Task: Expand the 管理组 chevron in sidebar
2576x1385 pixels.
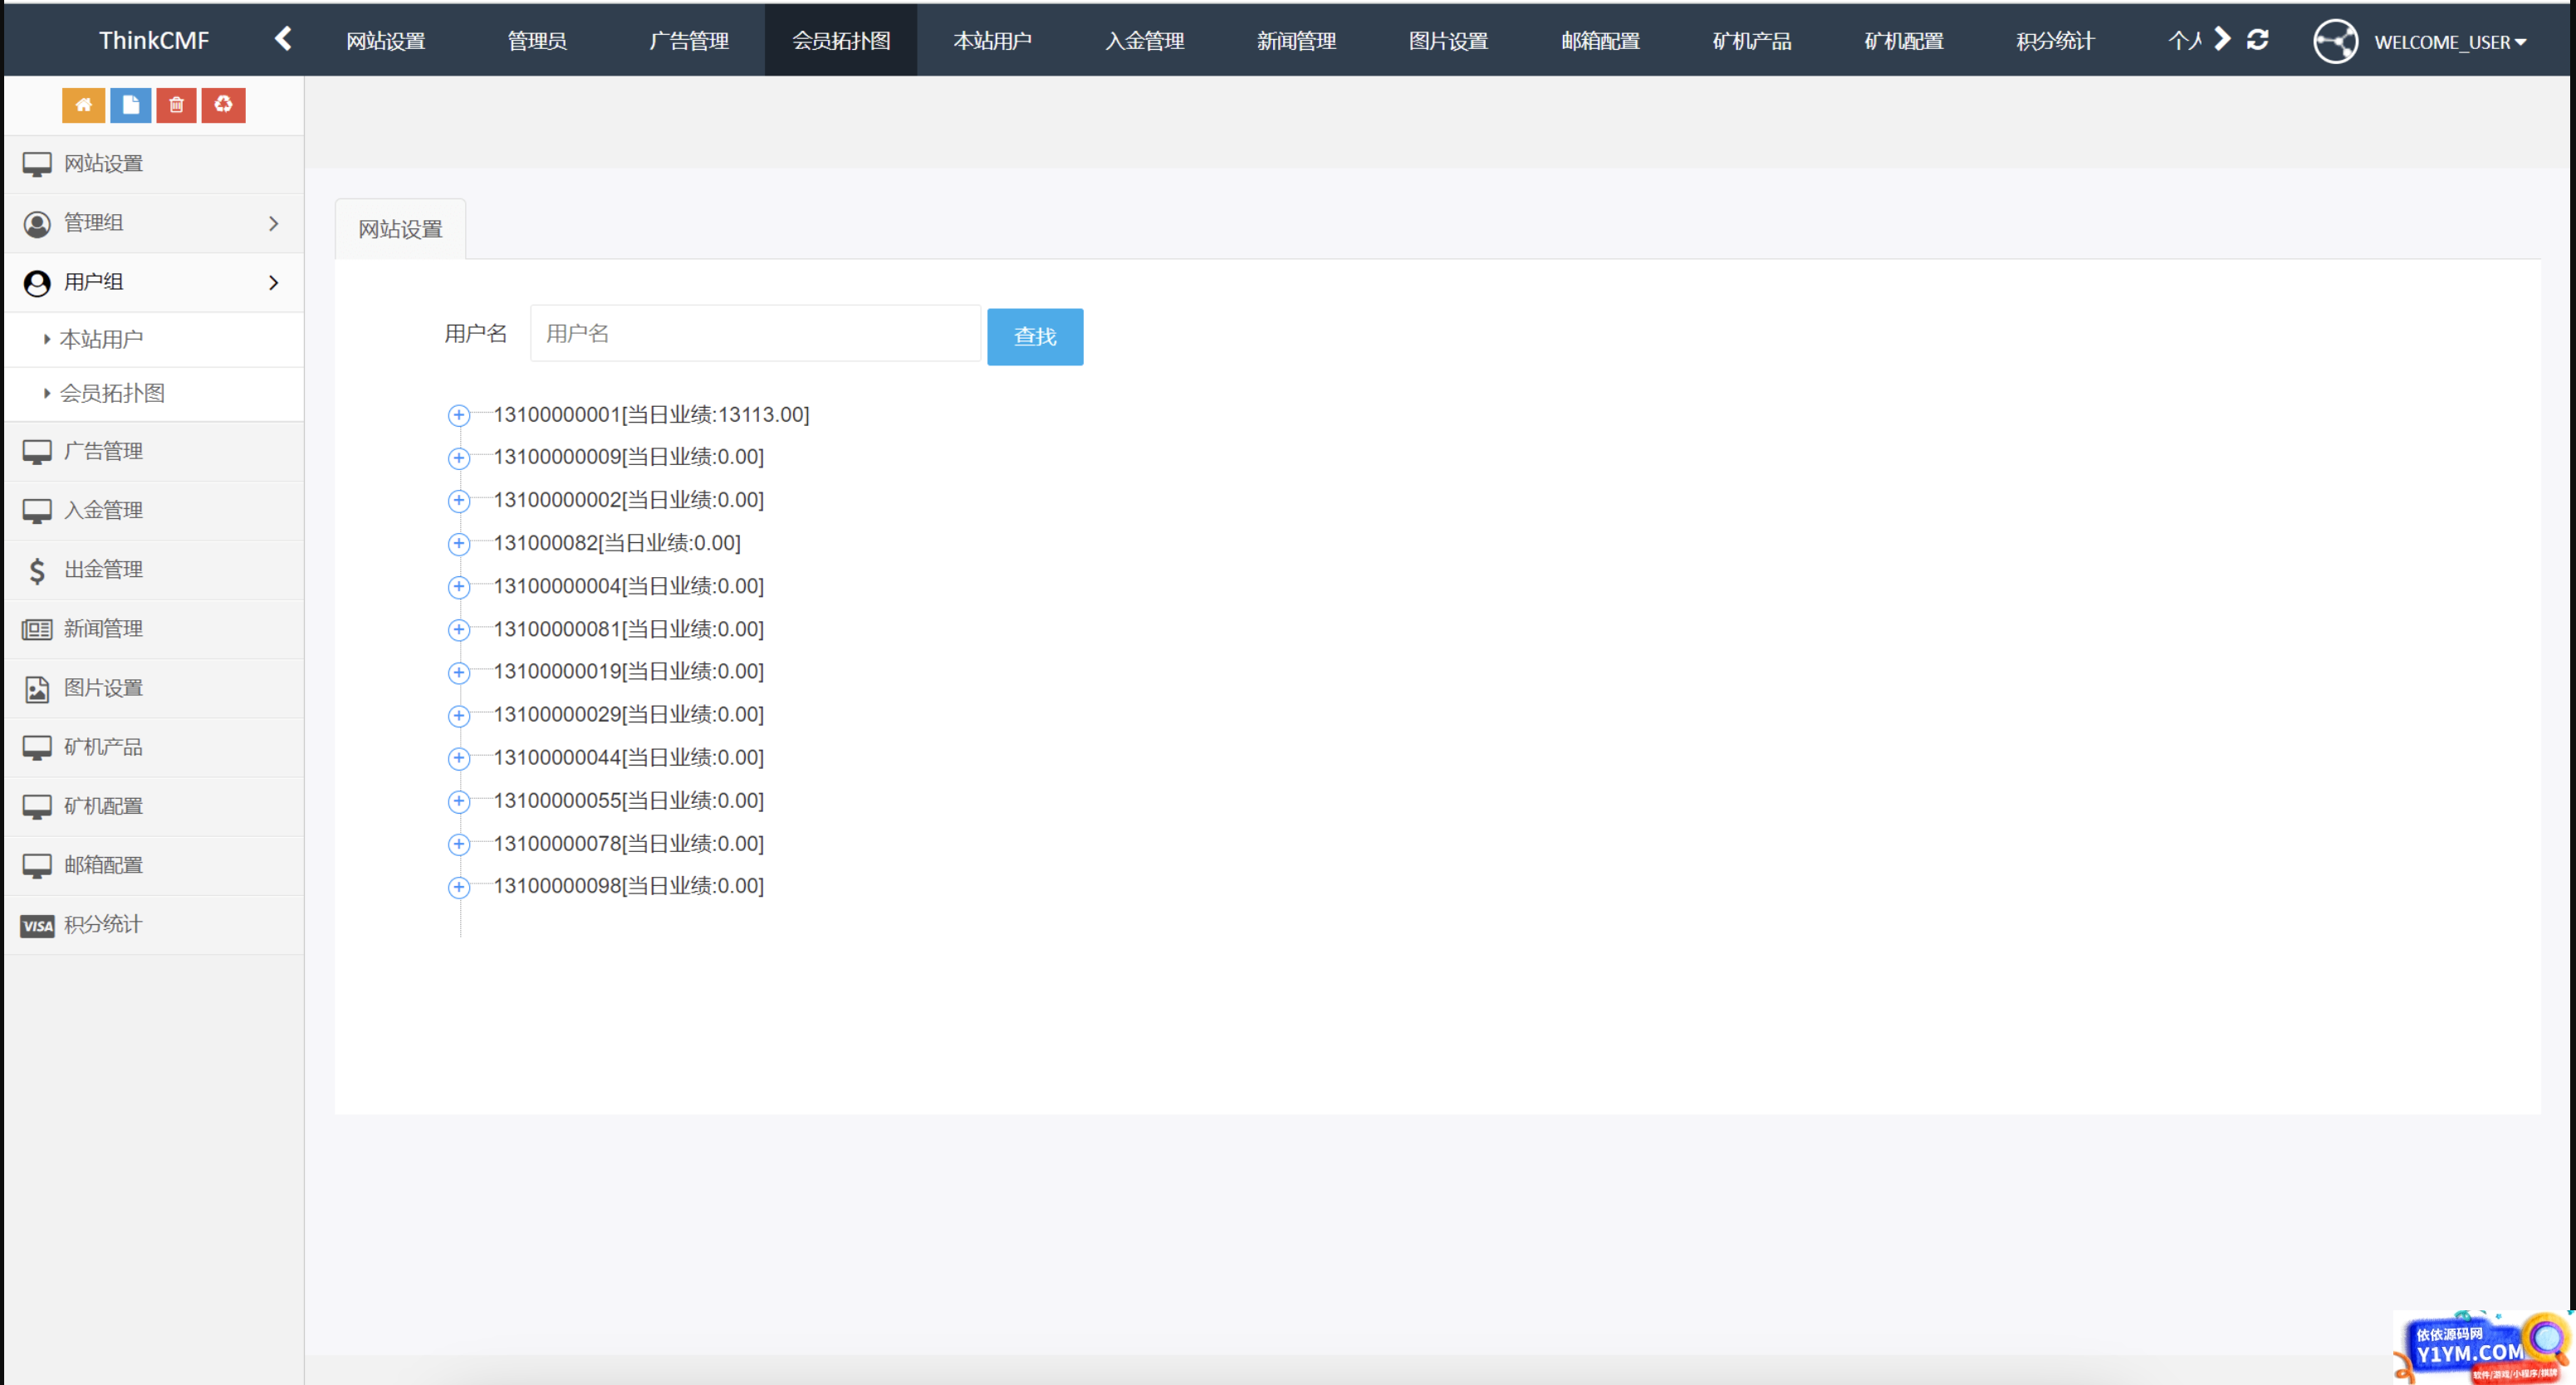Action: click(x=274, y=223)
